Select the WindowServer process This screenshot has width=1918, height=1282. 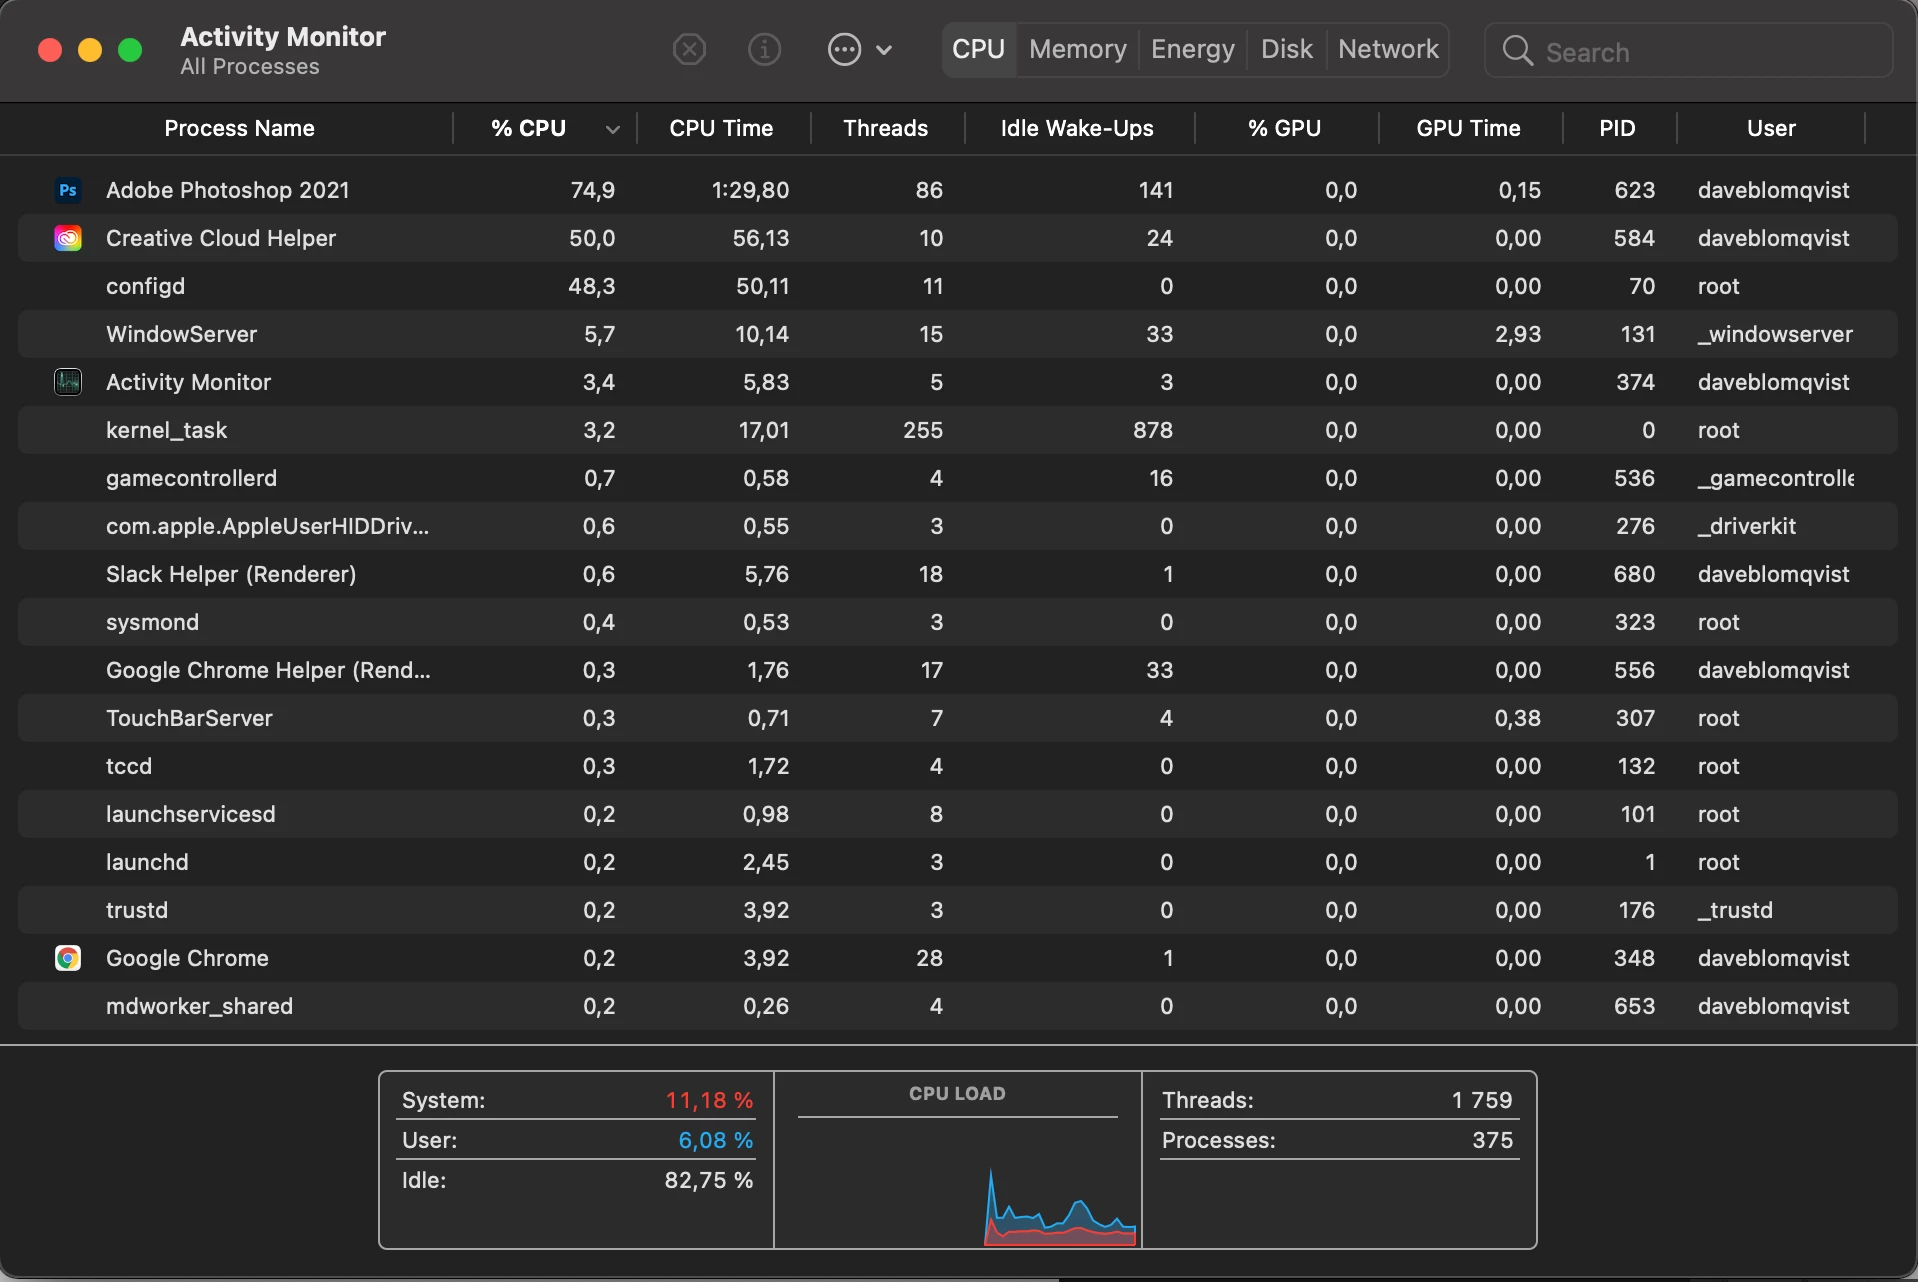[958, 334]
